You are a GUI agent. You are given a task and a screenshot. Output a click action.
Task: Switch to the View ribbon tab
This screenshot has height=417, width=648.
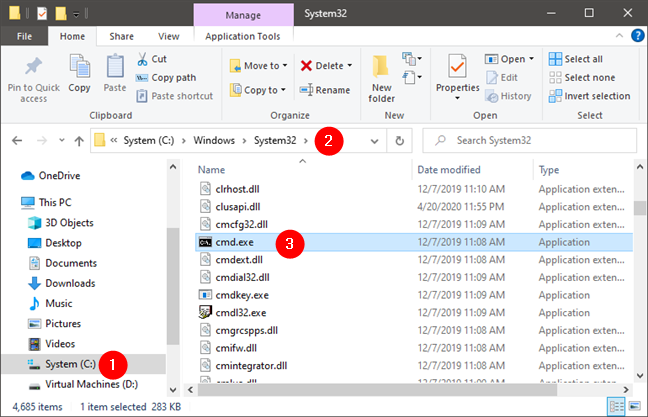169,36
